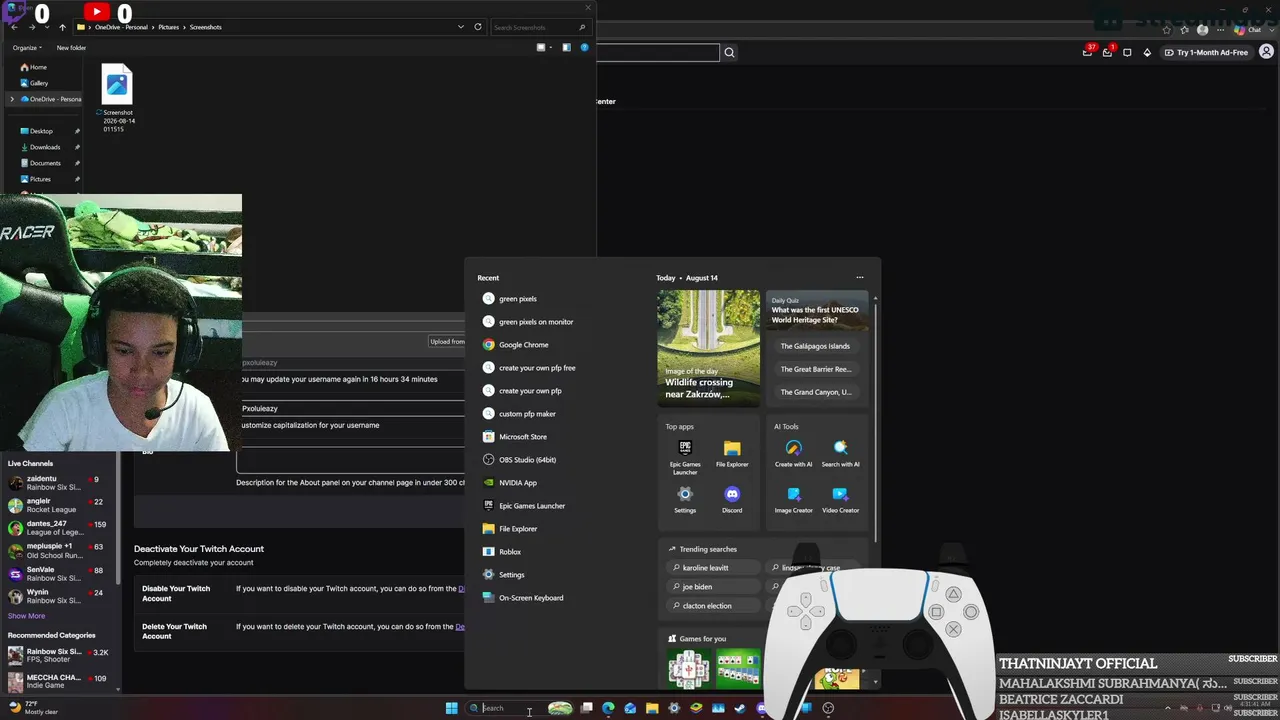1280x720 pixels.
Task: Launch Steam from the taskbar
Action: pos(740,708)
